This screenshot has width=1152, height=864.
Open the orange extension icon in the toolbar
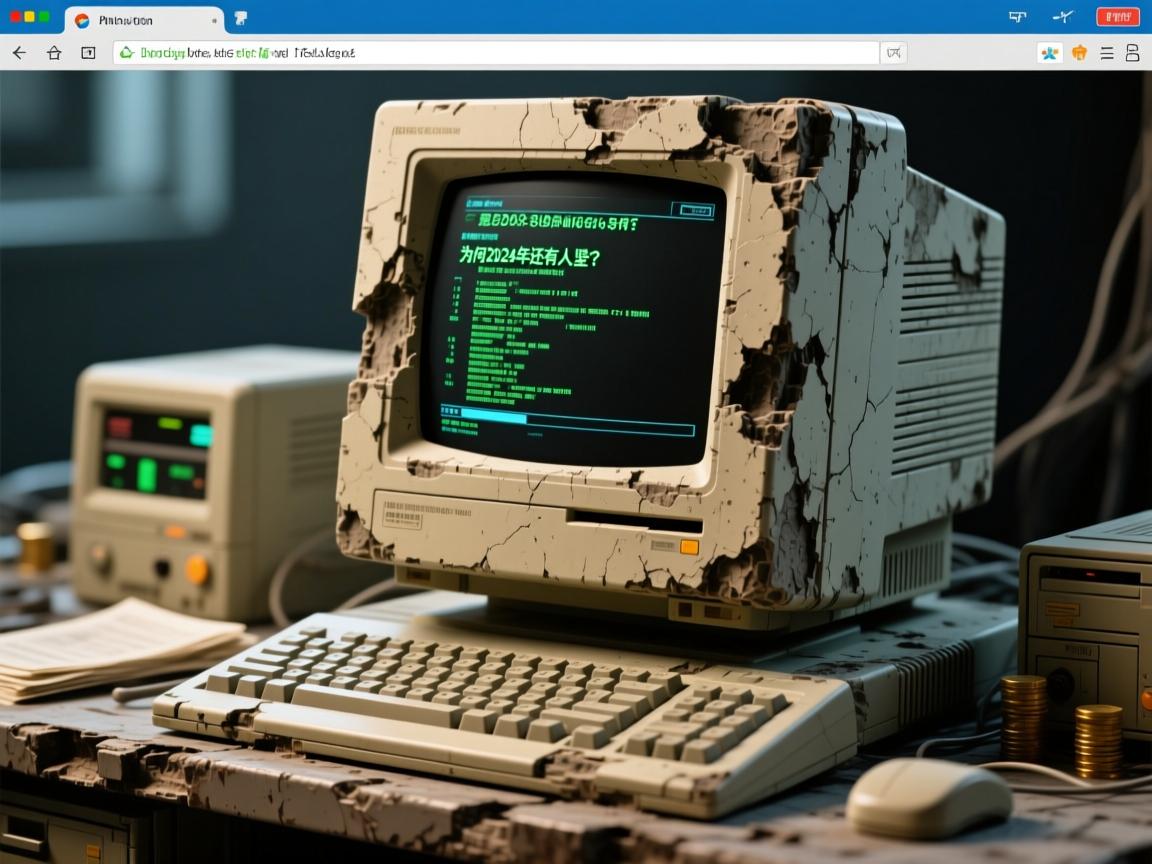tap(1079, 53)
